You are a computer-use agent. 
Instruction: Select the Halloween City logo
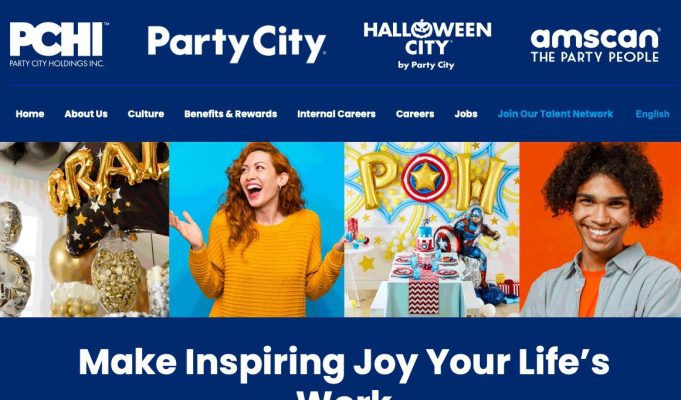click(427, 44)
